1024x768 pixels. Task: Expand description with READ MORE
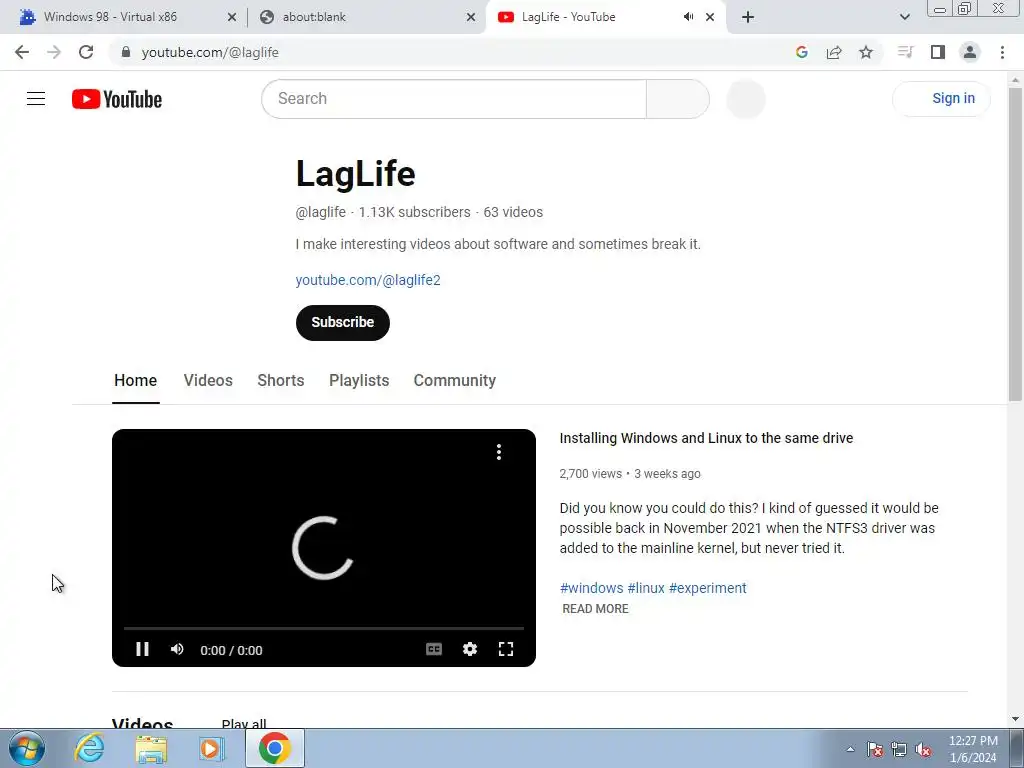click(595, 609)
